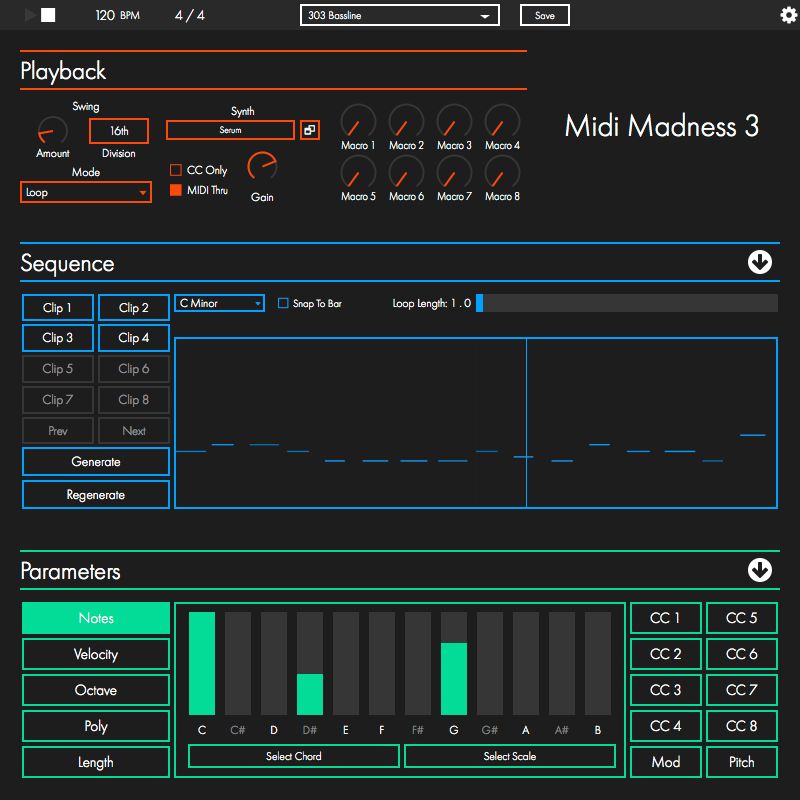This screenshot has height=800, width=800.
Task: Save the current preset
Action: coord(544,15)
